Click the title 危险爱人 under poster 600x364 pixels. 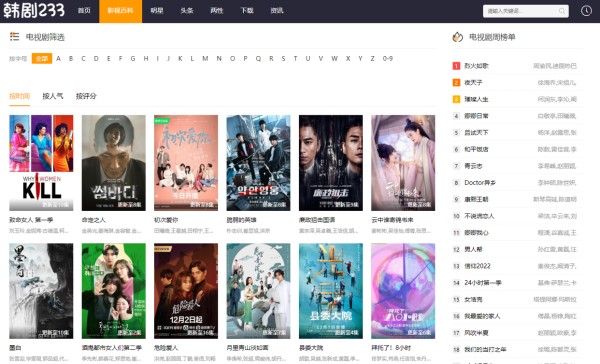pos(166,348)
